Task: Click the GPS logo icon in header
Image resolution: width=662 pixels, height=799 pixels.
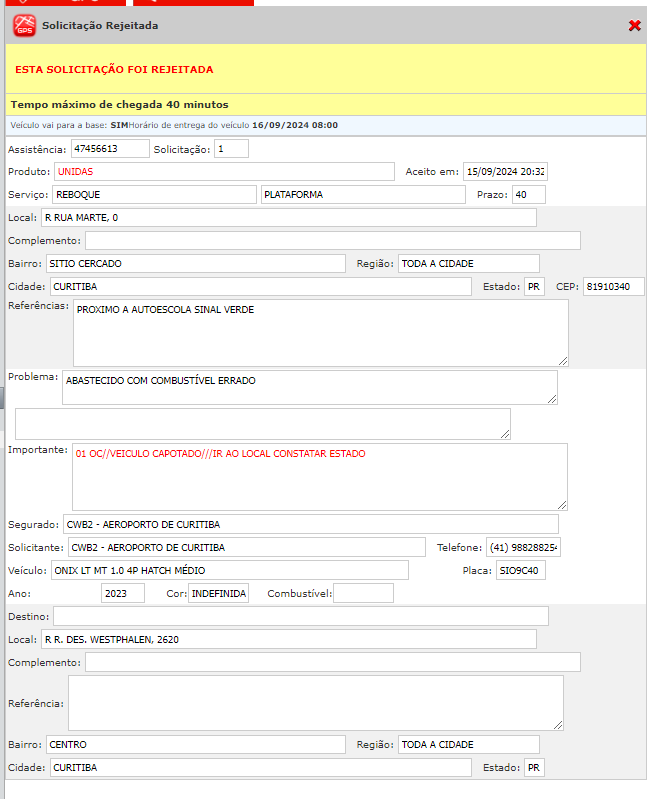Action: pyautogui.click(x=24, y=25)
